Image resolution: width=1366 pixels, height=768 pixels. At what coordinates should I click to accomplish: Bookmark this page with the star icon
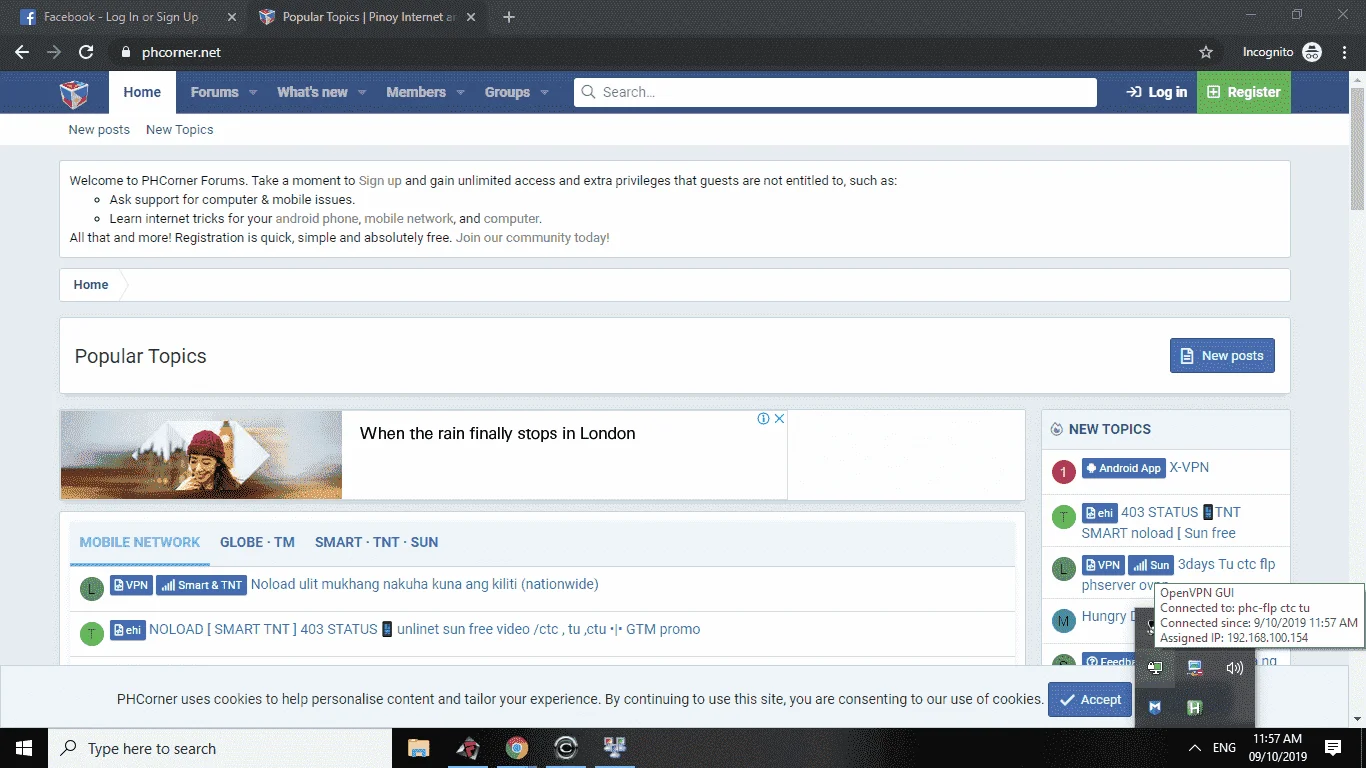1206,52
